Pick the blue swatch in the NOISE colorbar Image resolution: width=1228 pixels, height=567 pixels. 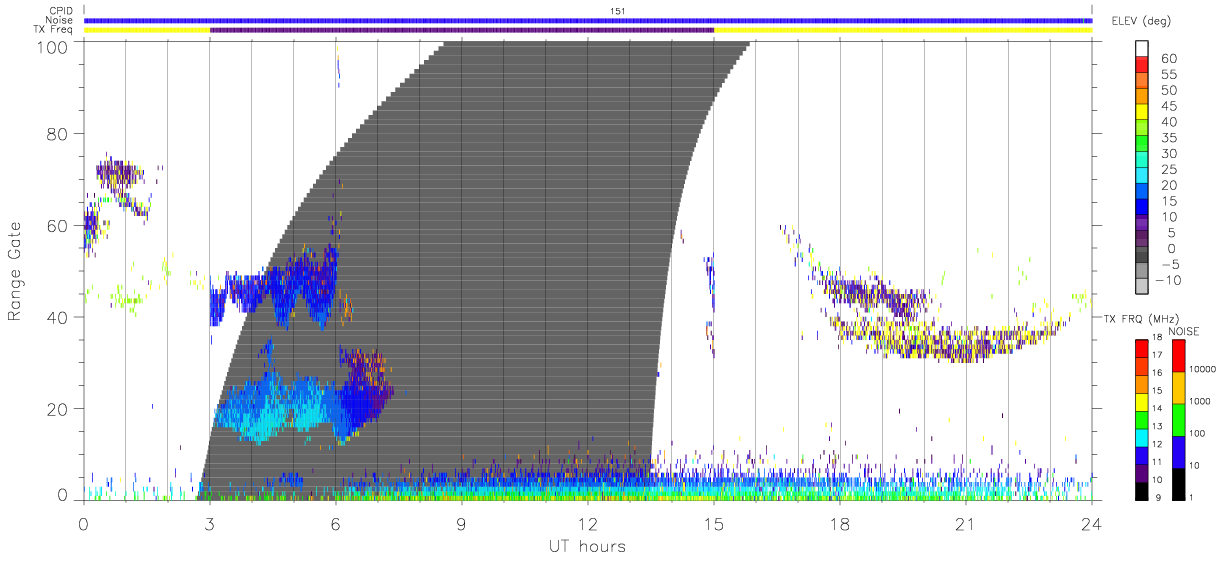[x=1178, y=452]
